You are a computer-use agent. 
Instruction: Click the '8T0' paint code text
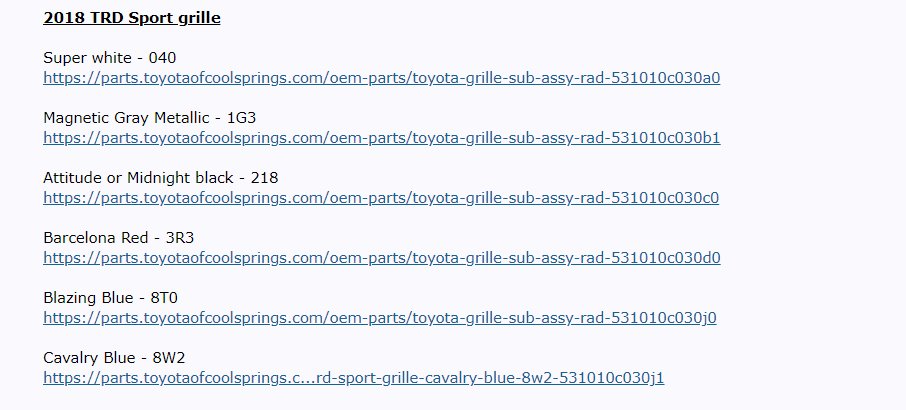click(x=164, y=298)
